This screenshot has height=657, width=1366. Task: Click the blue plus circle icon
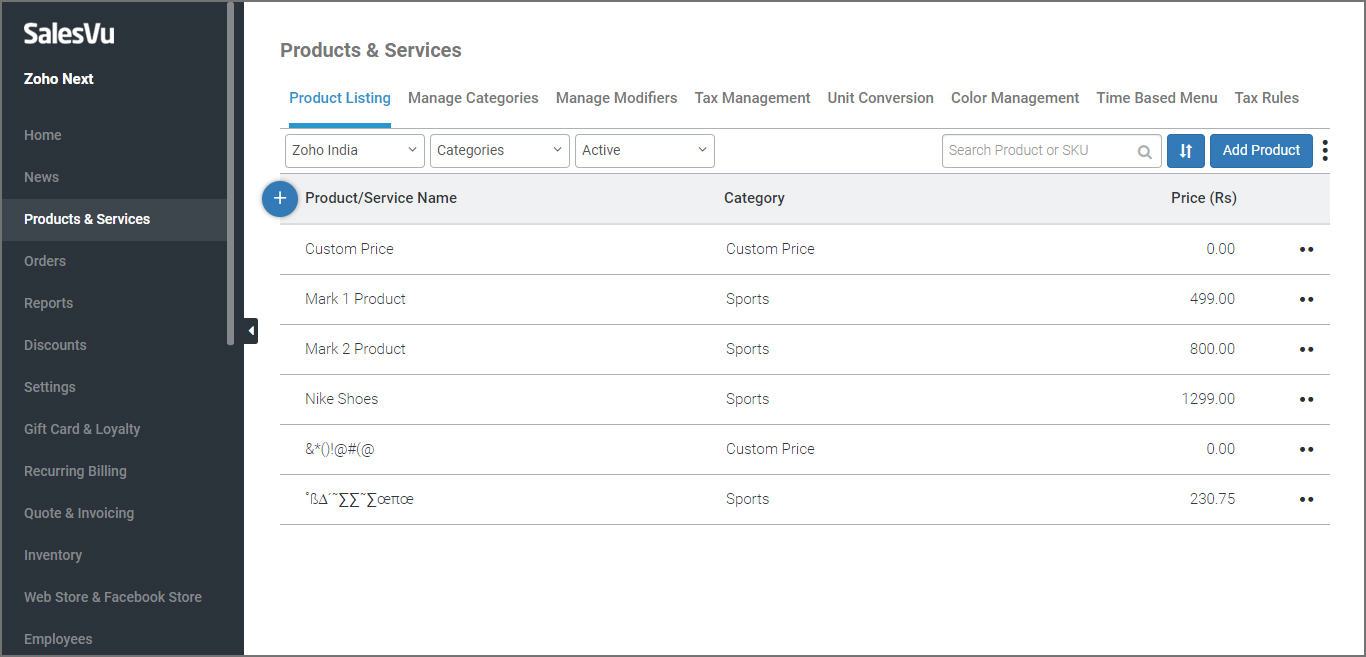(x=280, y=199)
